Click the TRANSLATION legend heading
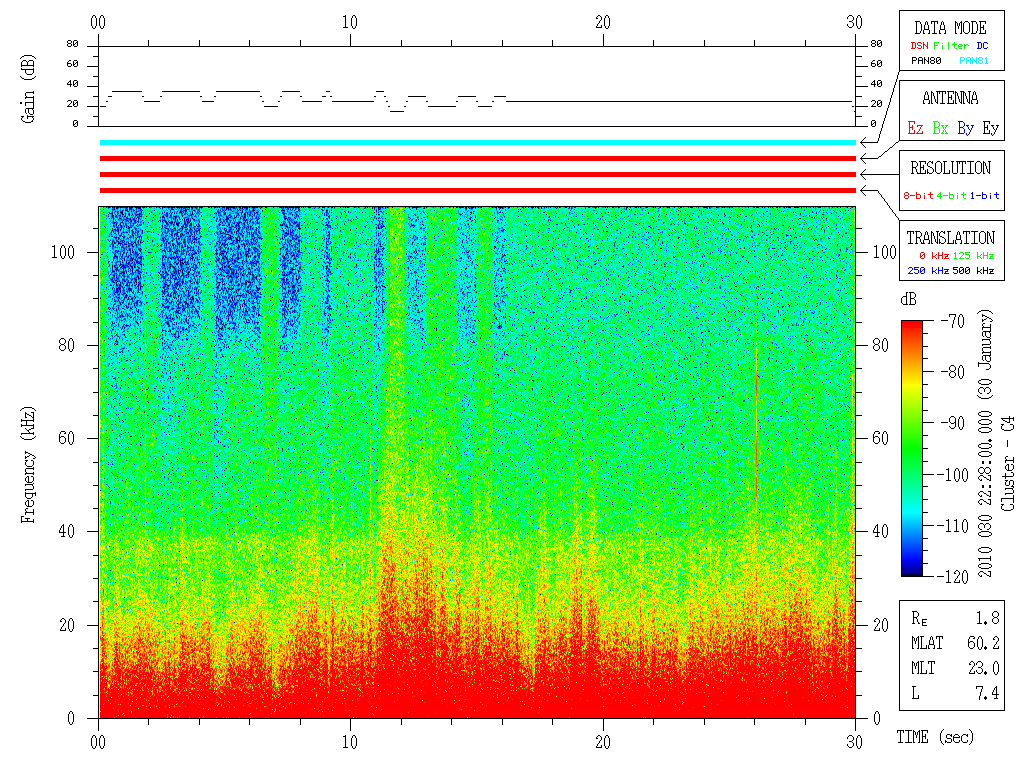Viewport: 1024px width, 768px height. [950, 238]
